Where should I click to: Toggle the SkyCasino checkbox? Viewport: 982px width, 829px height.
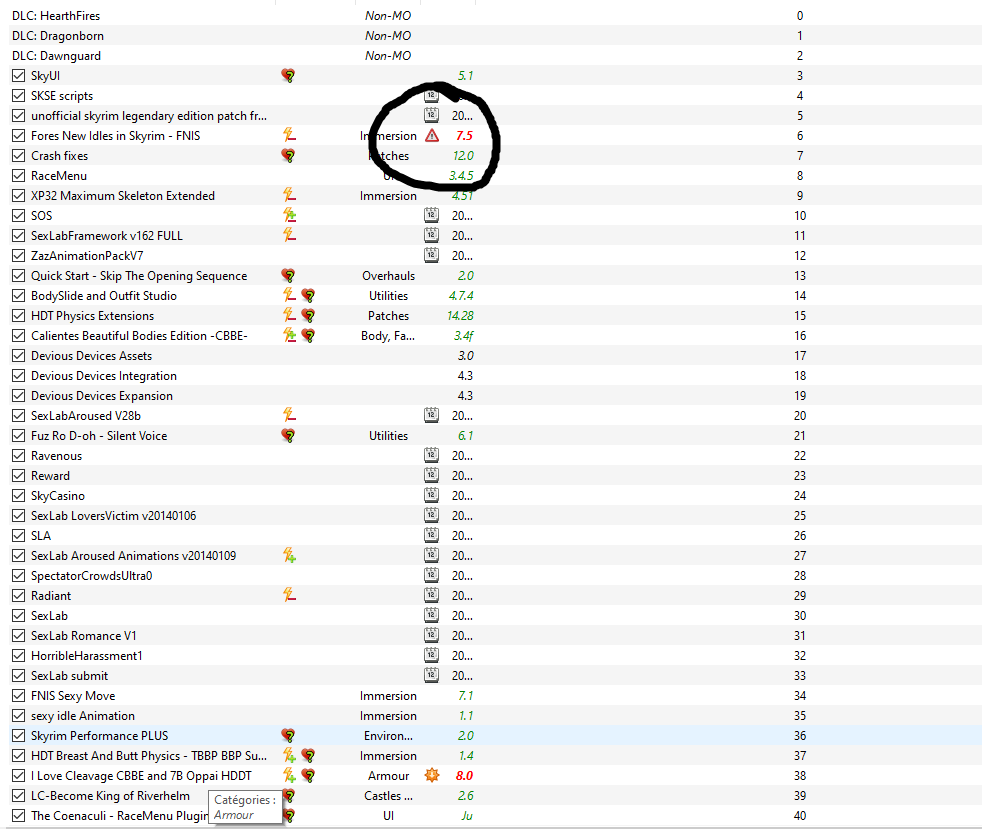pos(19,495)
